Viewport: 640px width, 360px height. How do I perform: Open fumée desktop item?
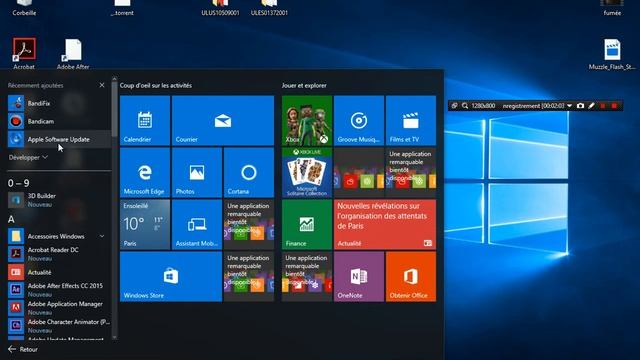pos(612,8)
